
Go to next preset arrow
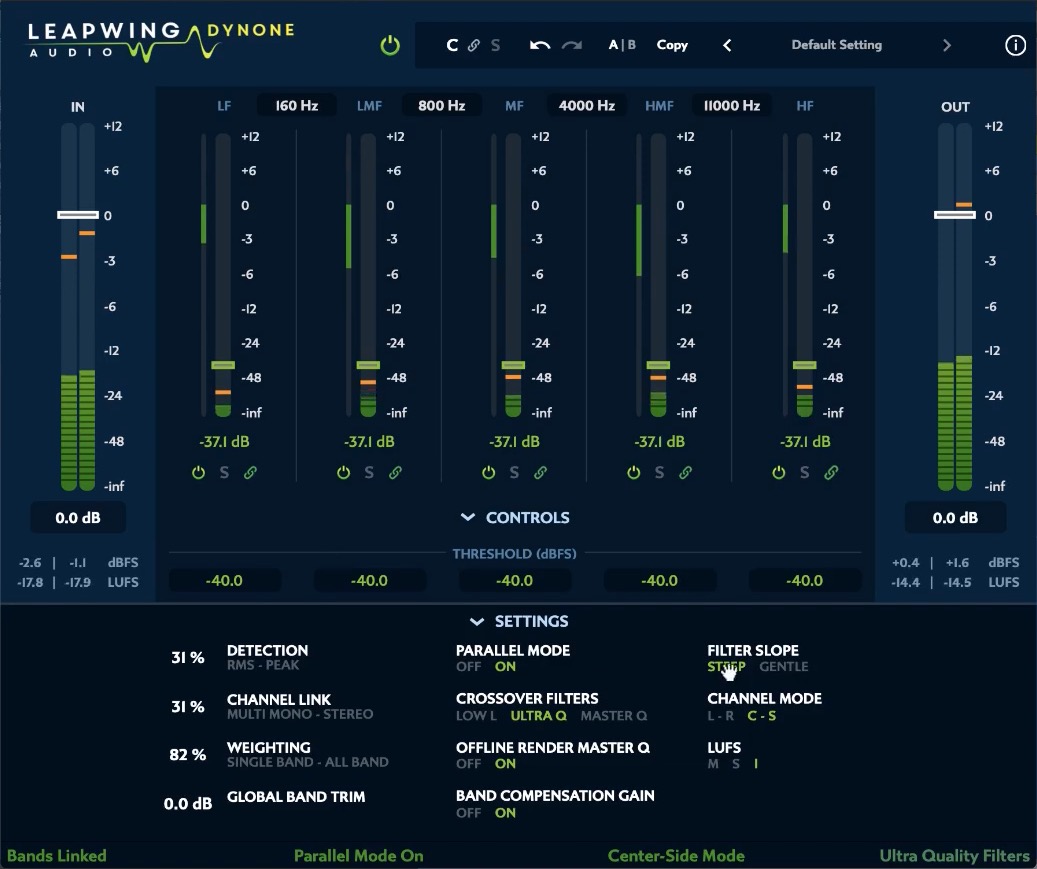coord(946,45)
